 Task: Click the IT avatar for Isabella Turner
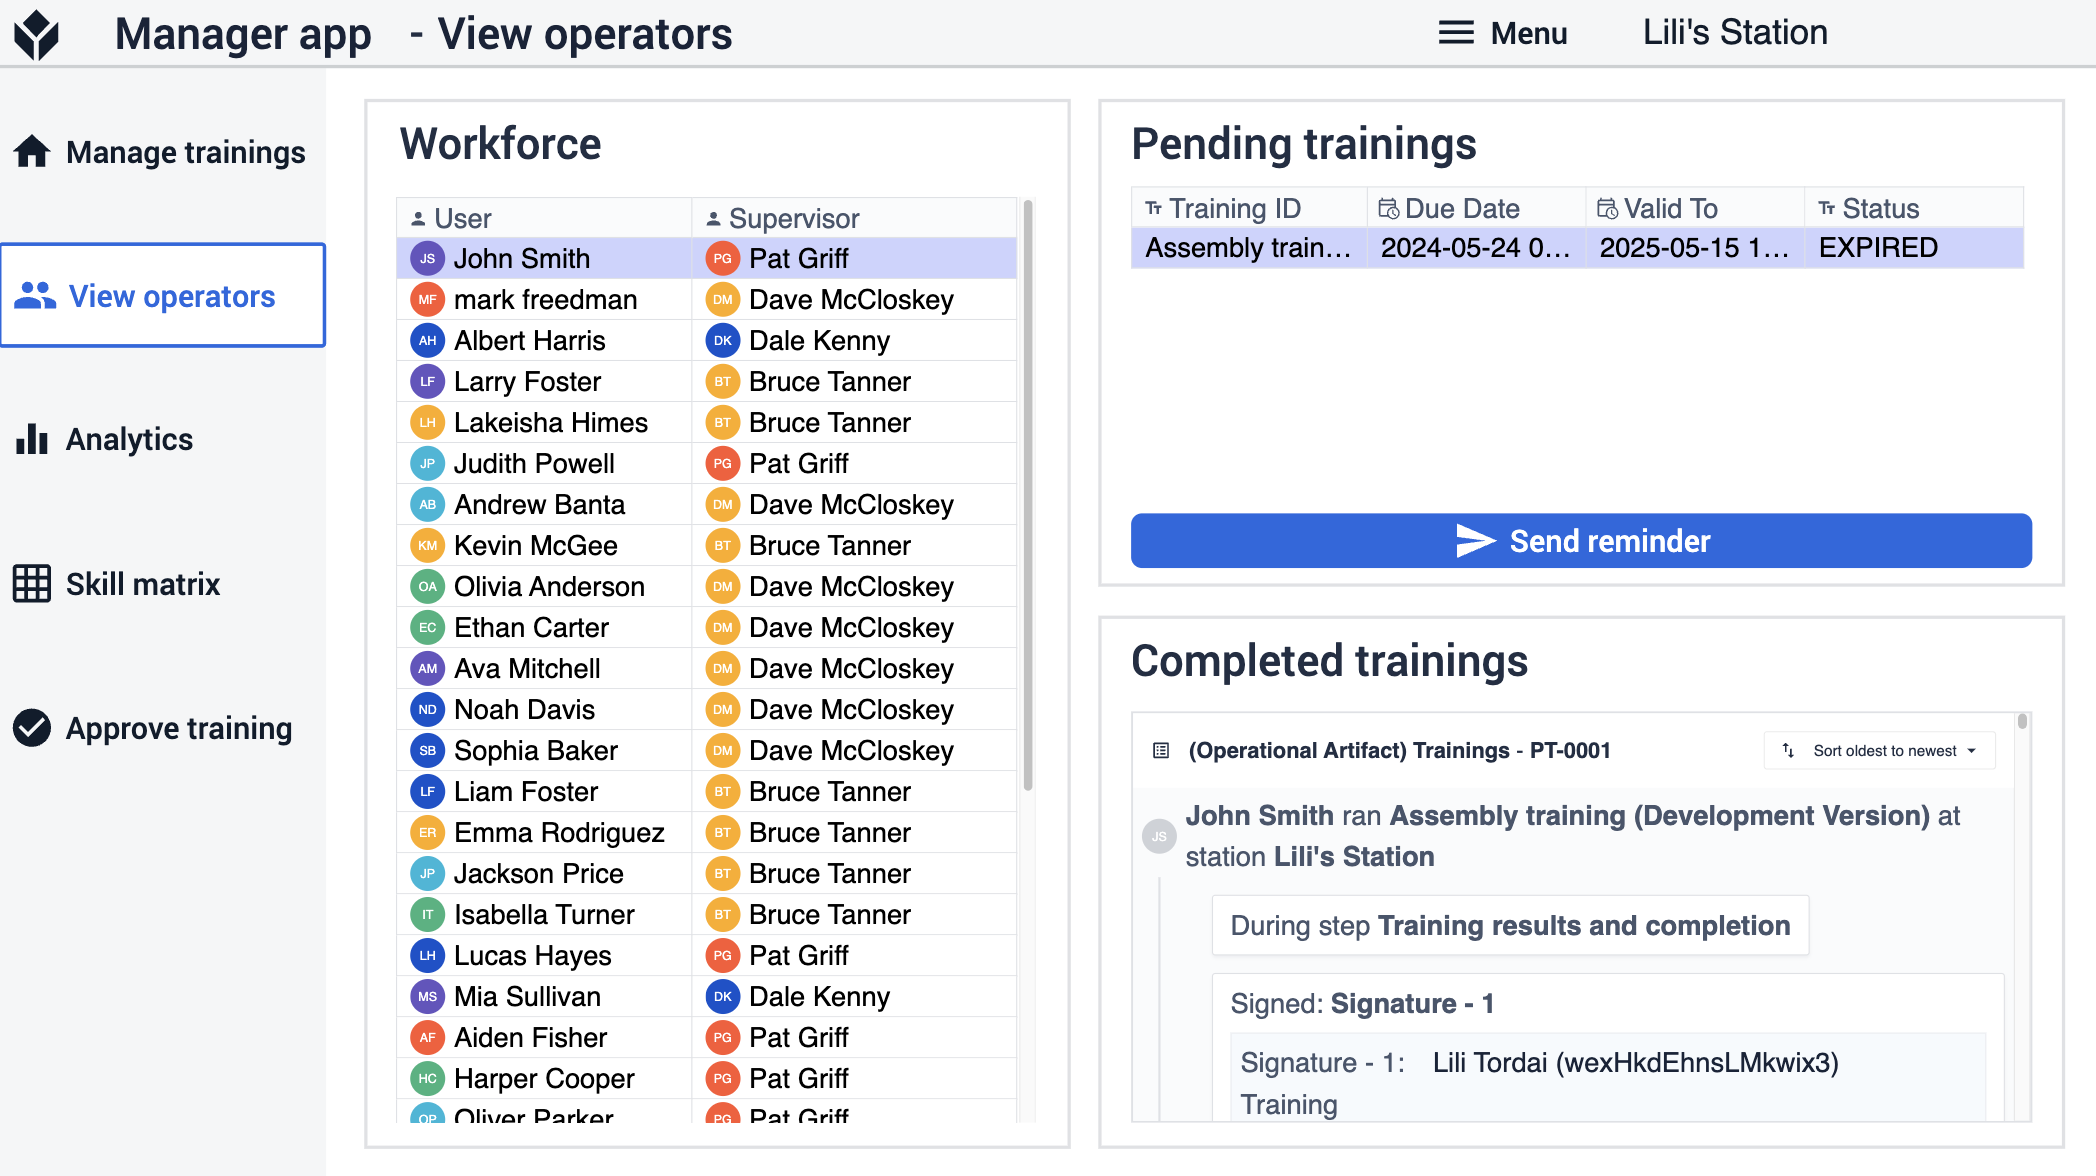[427, 914]
